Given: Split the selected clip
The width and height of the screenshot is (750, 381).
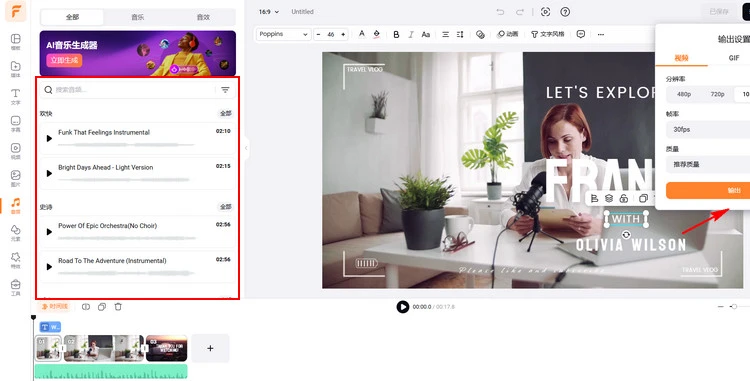Looking at the screenshot, I should (x=86, y=307).
